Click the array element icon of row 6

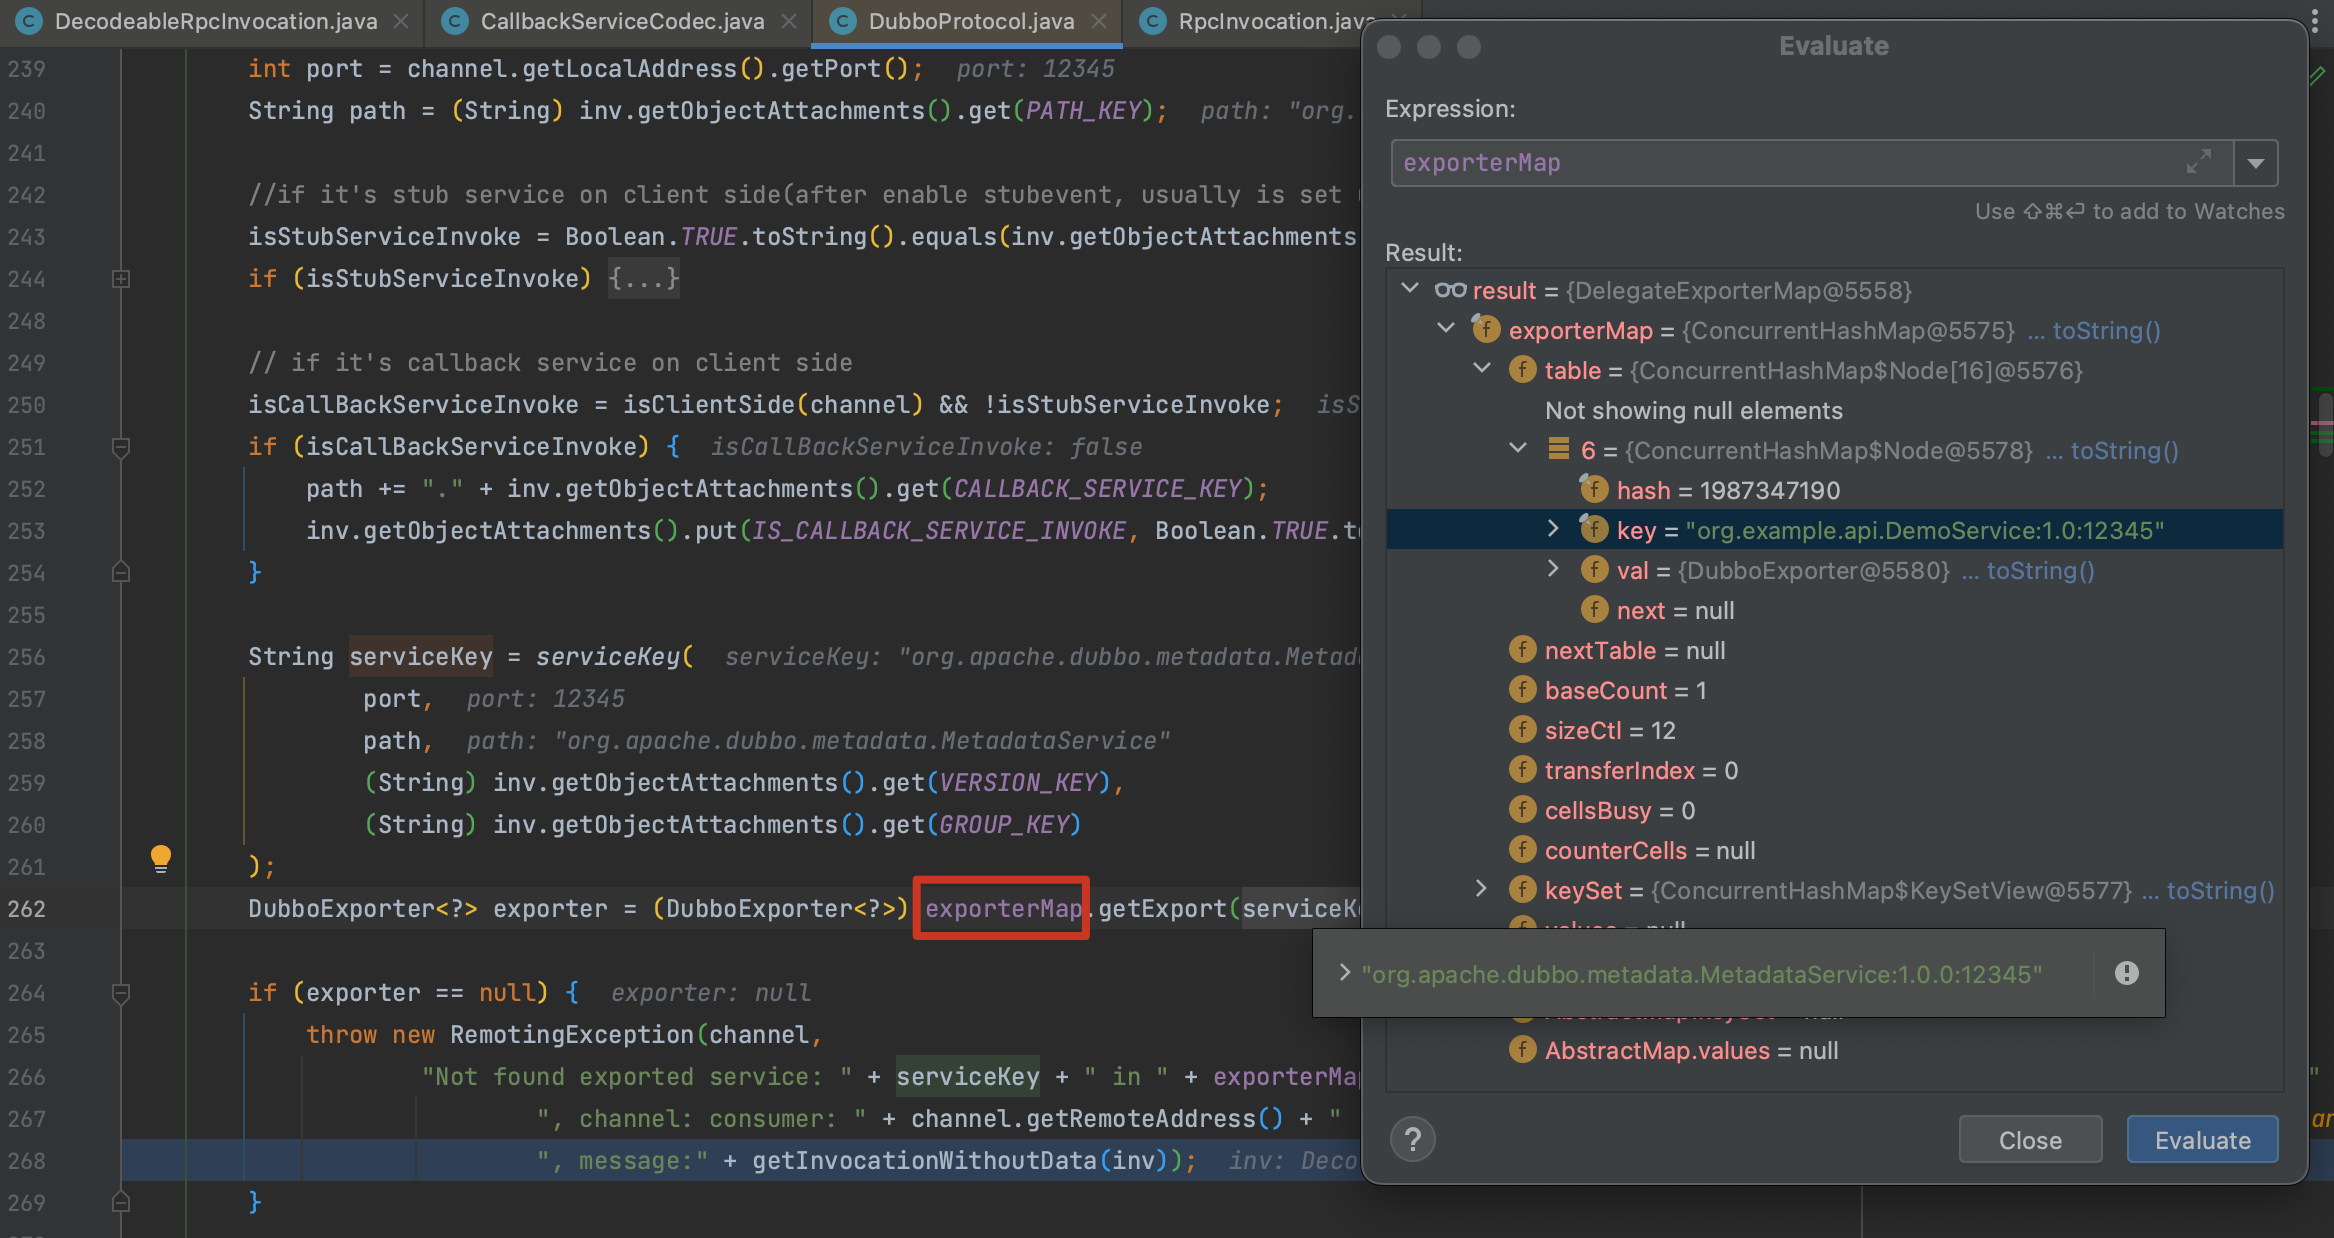1558,449
